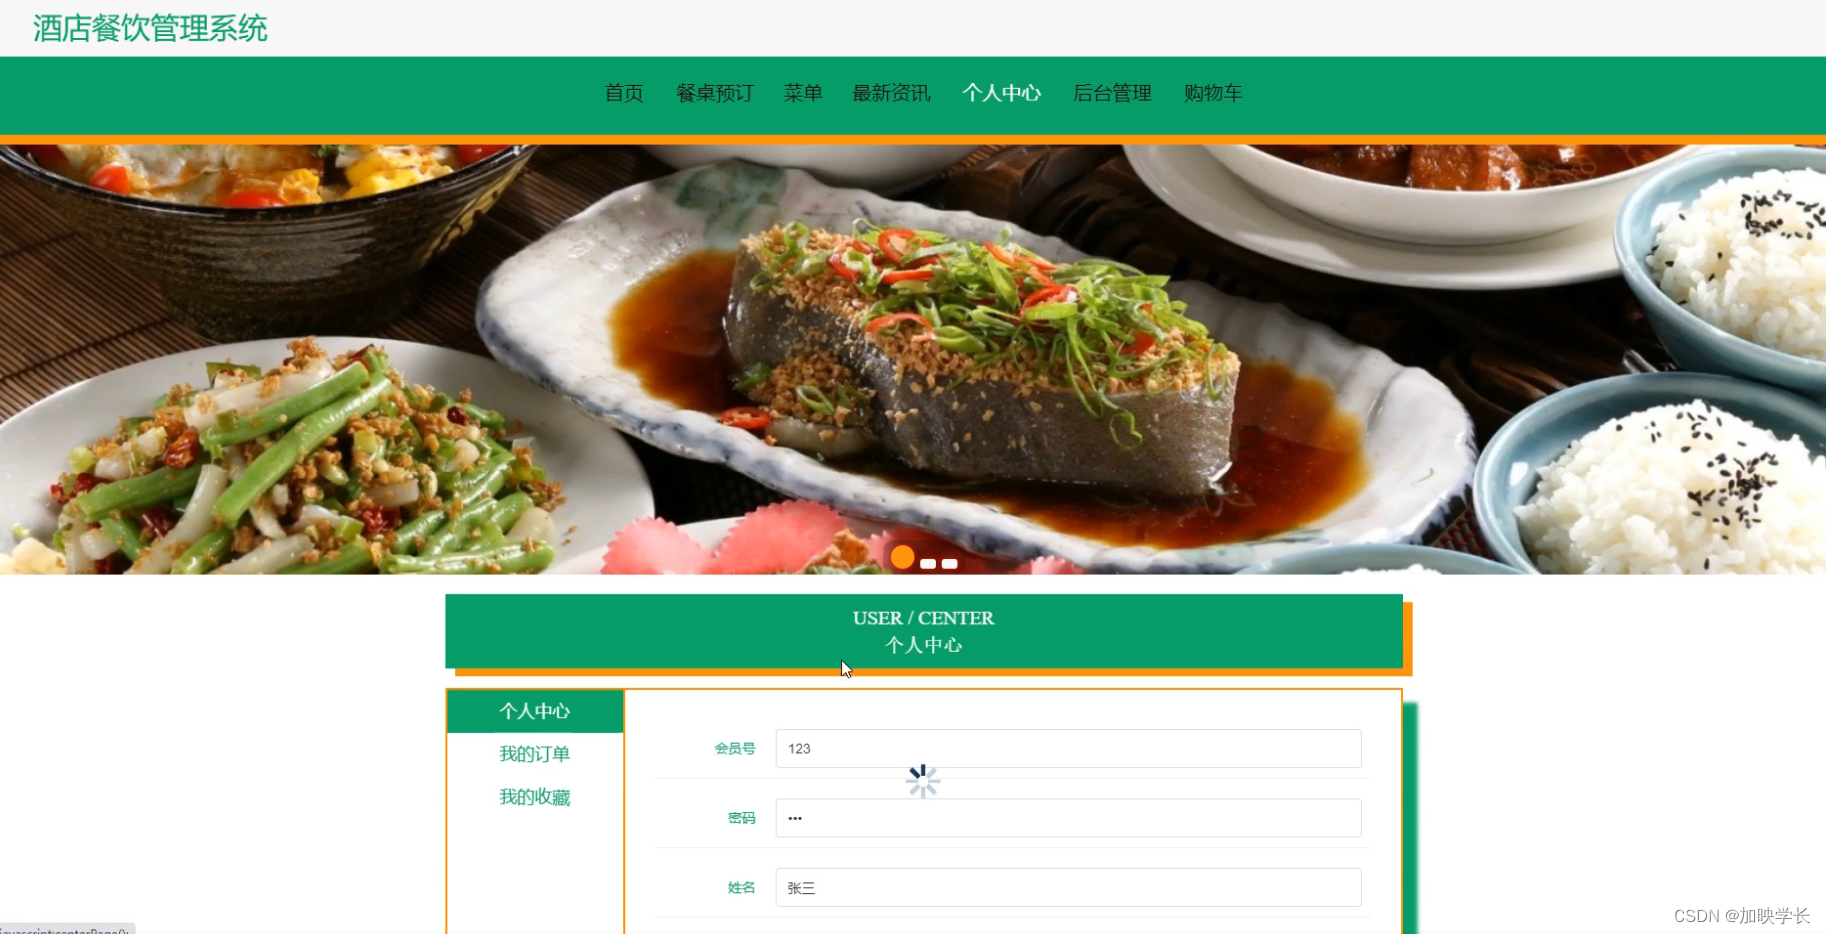1826x934 pixels.
Task: Open the 菜单 page from navigation
Action: pyautogui.click(x=803, y=93)
